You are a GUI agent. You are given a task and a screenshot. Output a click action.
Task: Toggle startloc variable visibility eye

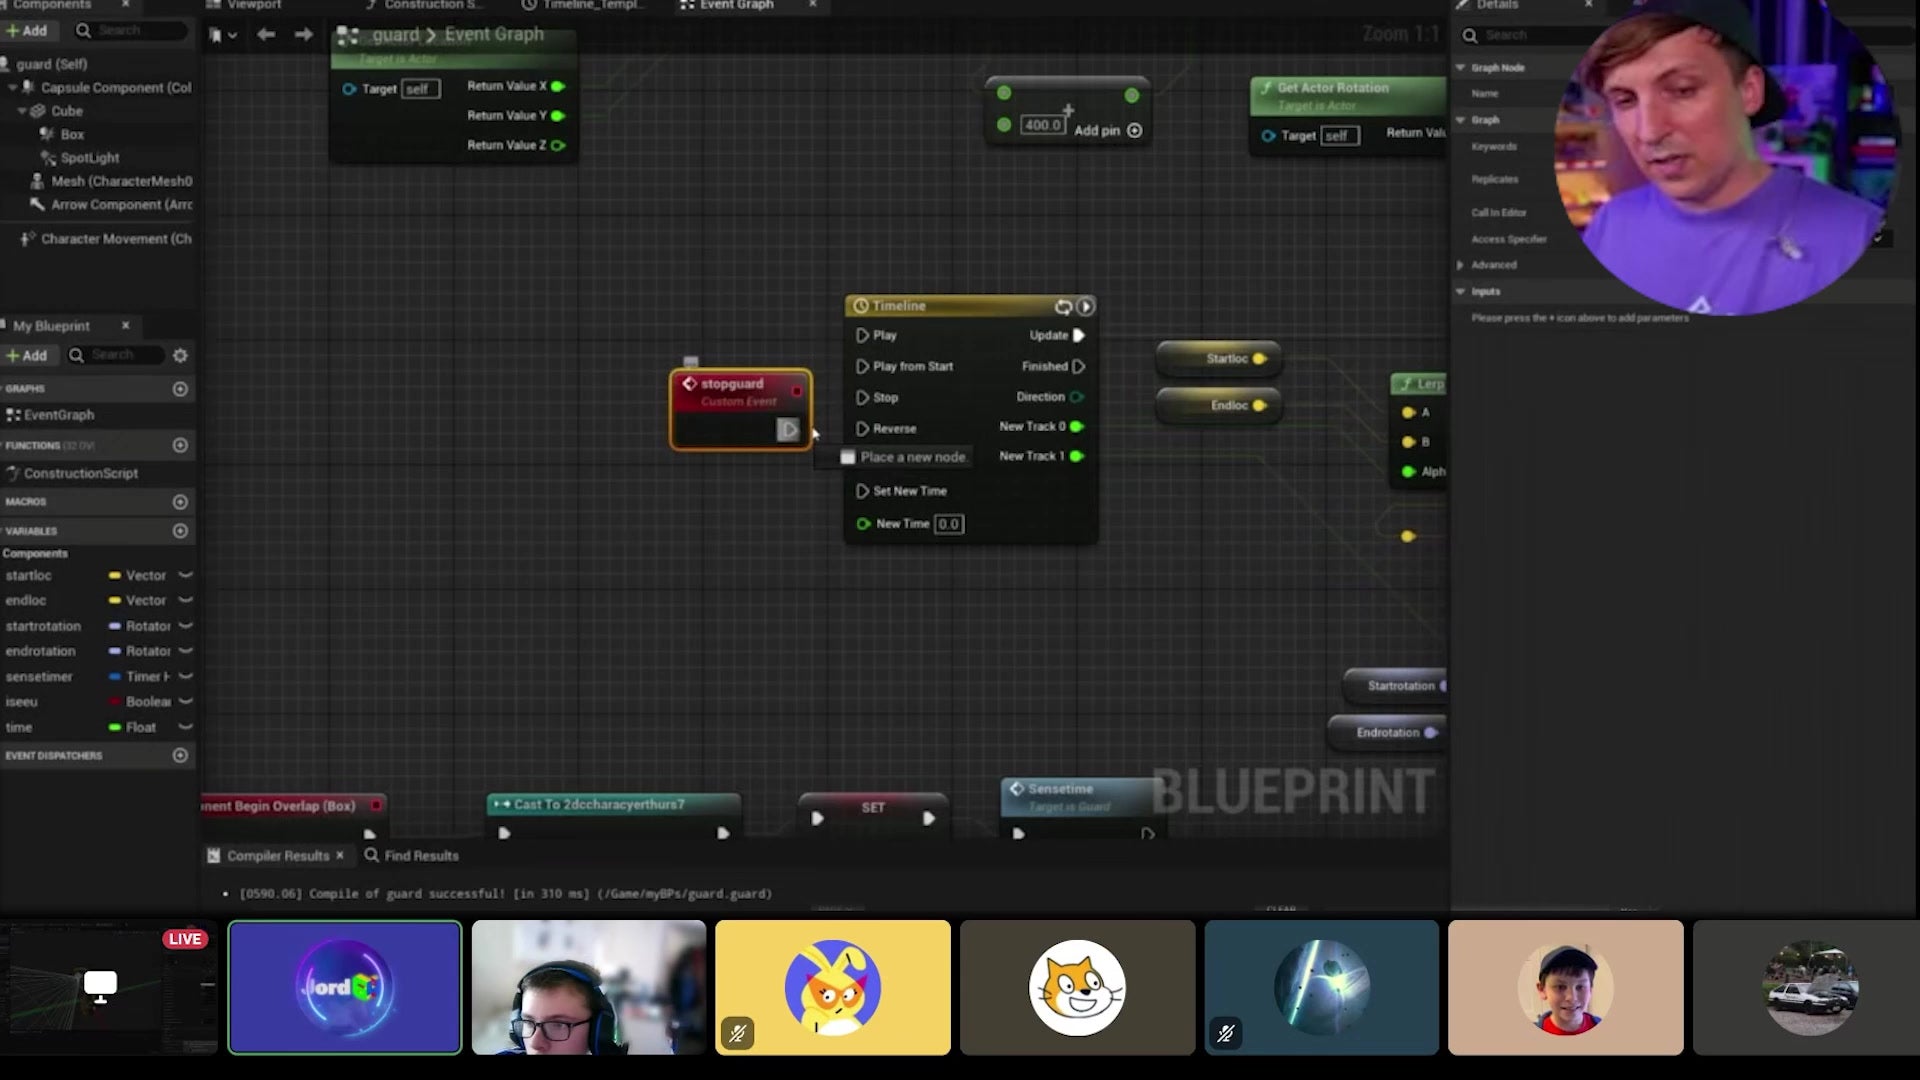click(x=185, y=575)
